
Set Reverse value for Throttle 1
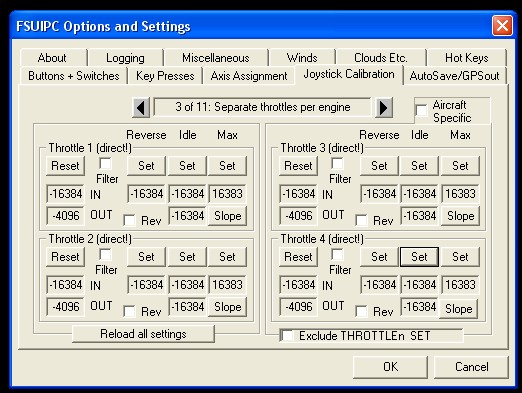coord(146,166)
